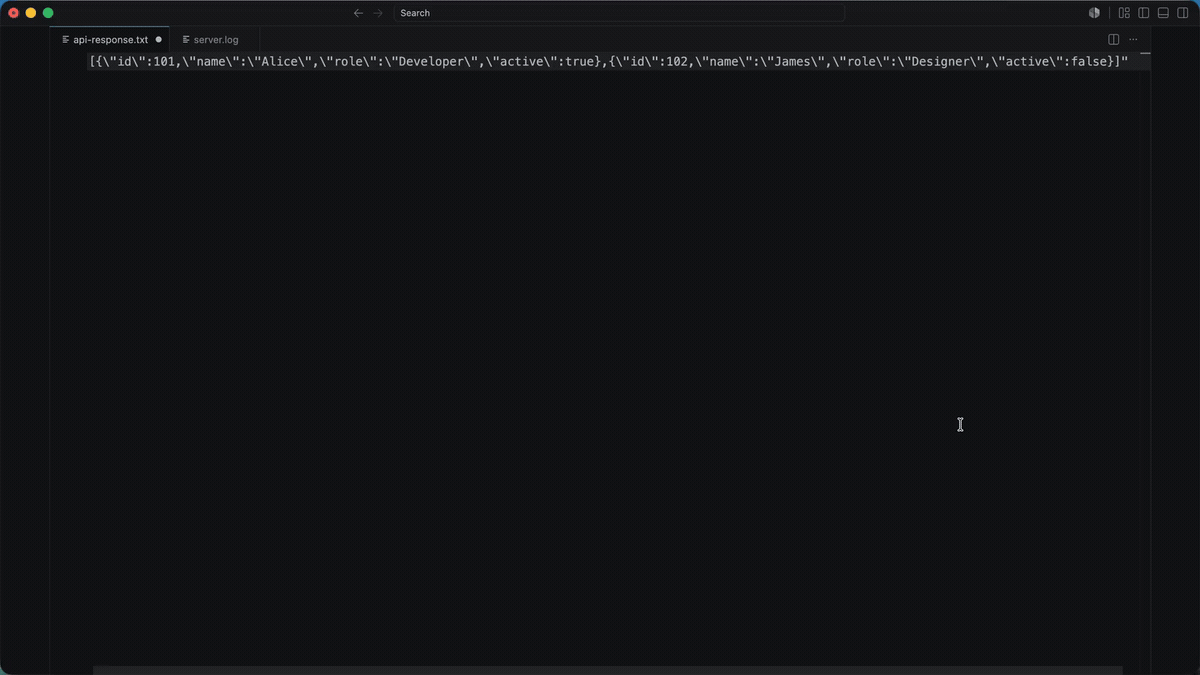Click the horizontal scrollbar at the bottom

608,670
